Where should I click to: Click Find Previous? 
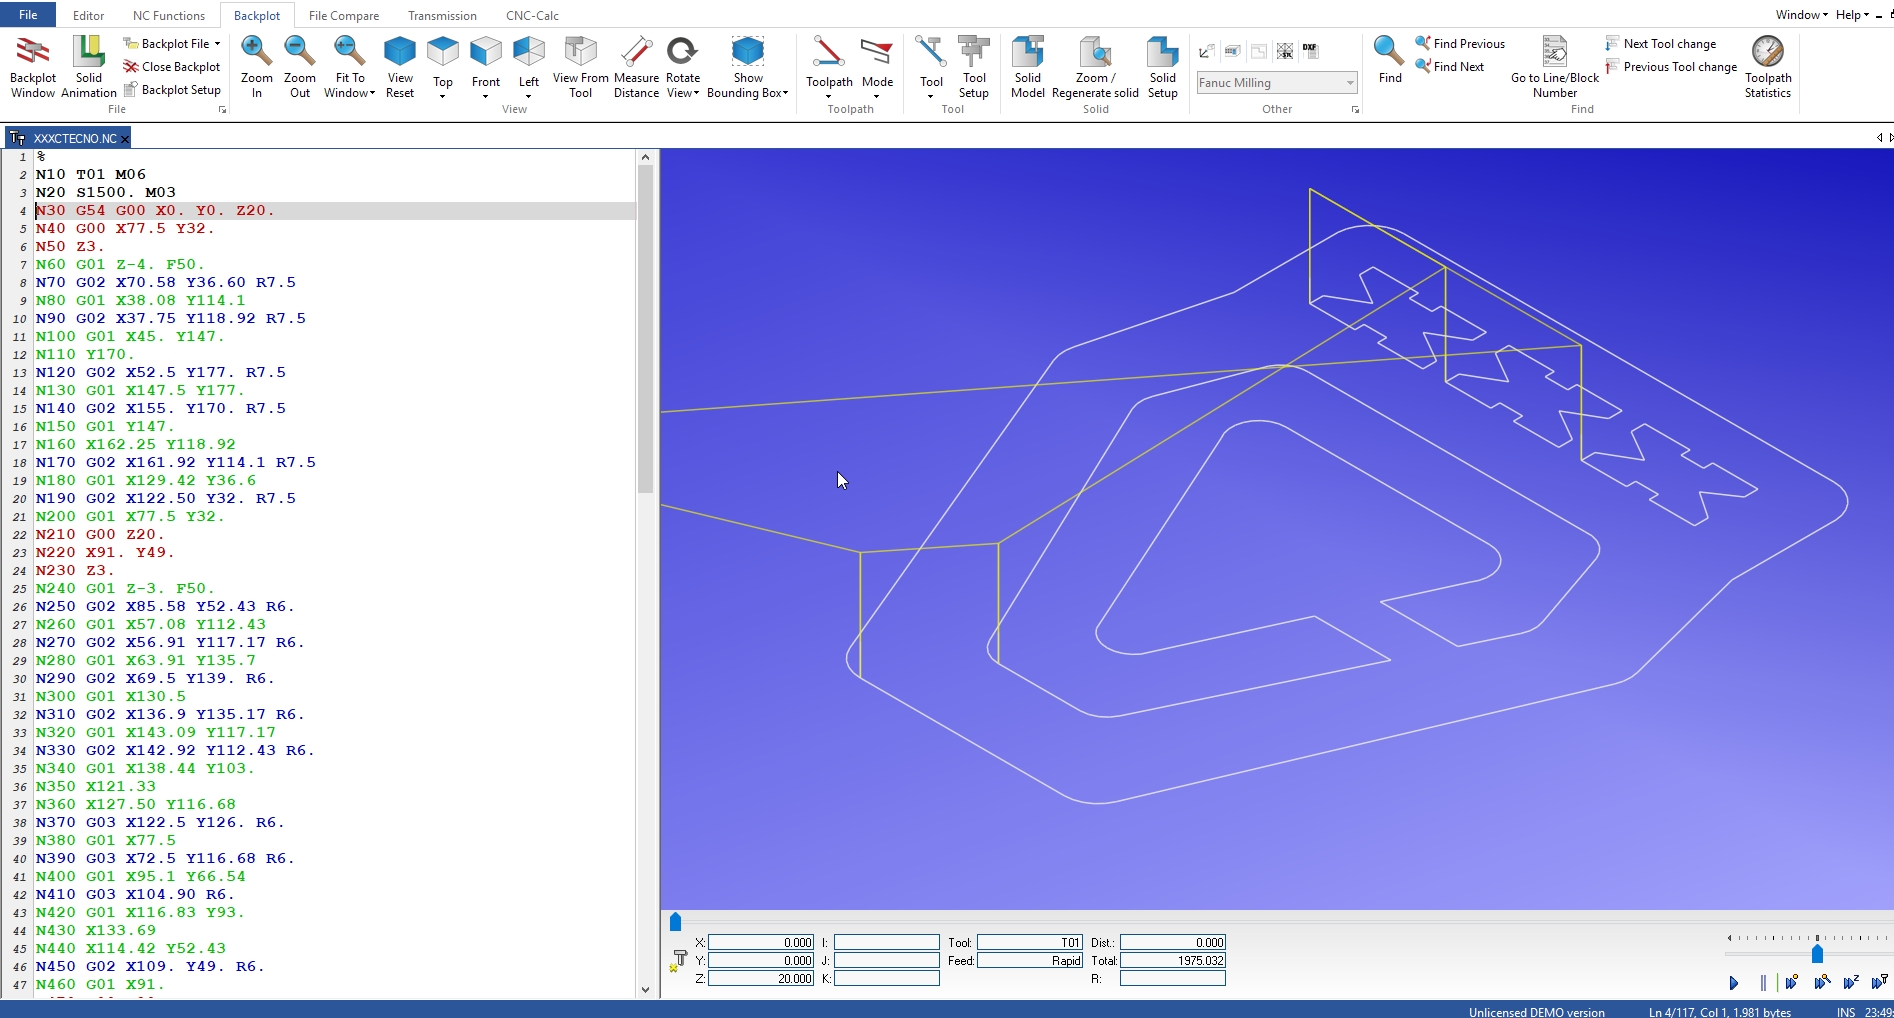(x=1460, y=43)
